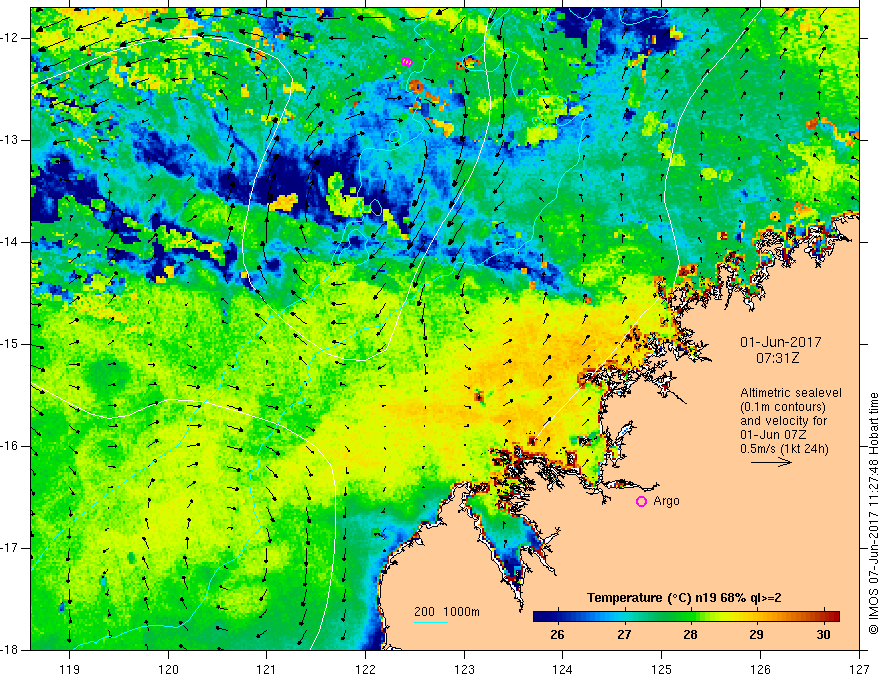Click longitude axis label 122
The height and width of the screenshot is (680, 880).
click(365, 669)
